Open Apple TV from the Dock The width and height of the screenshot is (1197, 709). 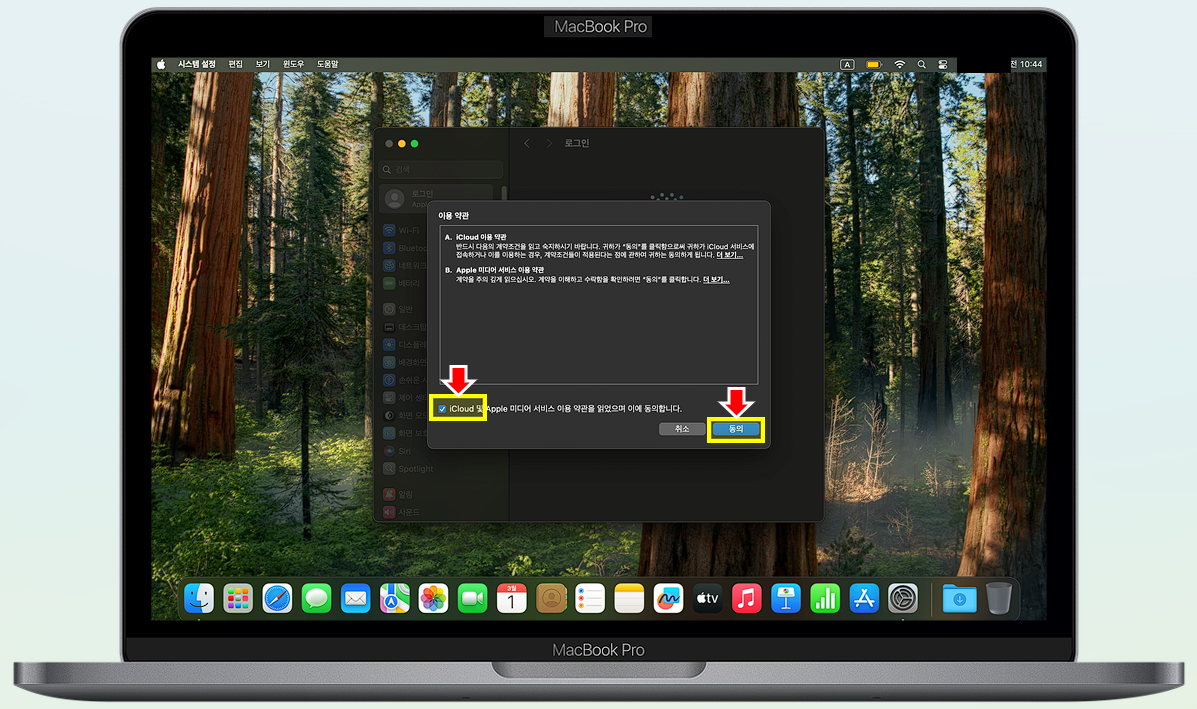pos(708,598)
